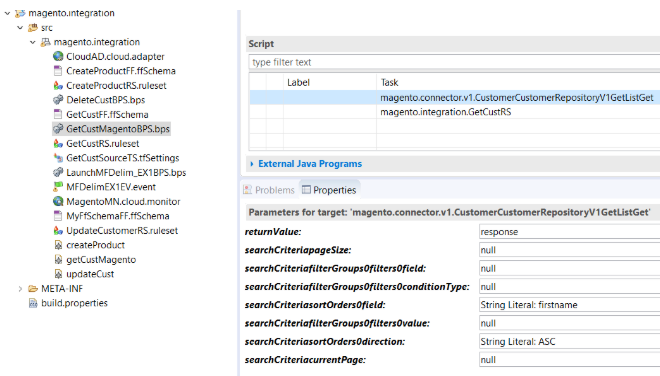Edit searchCriteriasortOrders0direction ASC value

coord(570,341)
